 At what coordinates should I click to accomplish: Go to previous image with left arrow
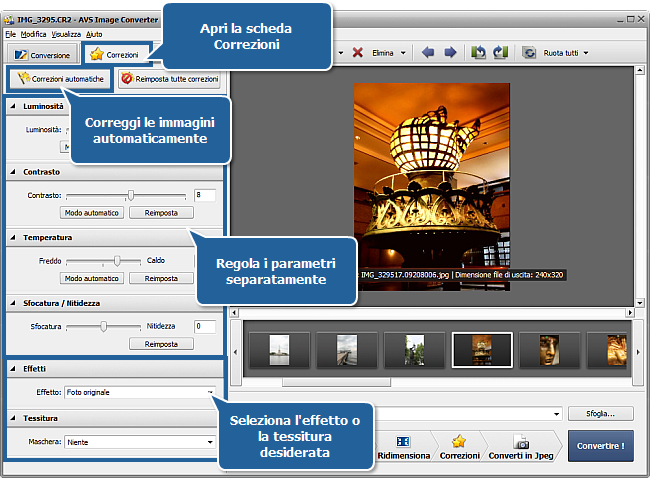pos(428,52)
